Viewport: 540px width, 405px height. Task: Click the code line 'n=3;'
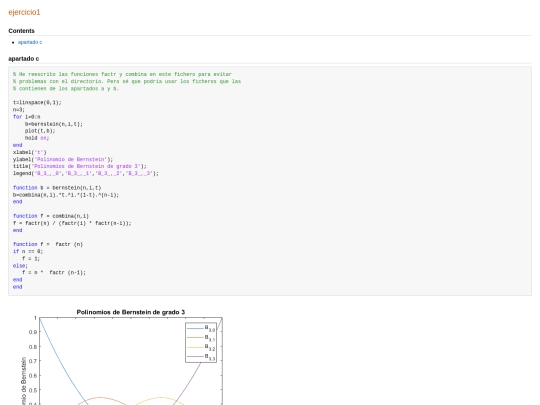click(19, 110)
